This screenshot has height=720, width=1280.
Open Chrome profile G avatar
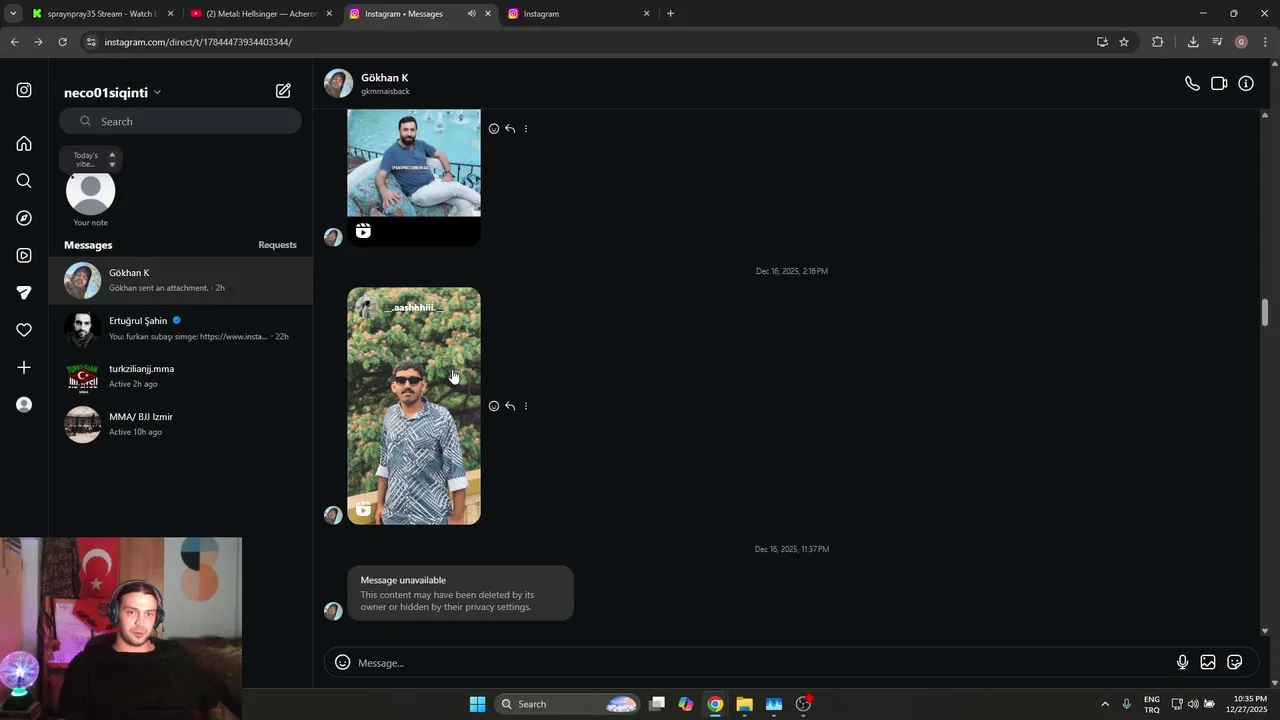[x=1241, y=42]
